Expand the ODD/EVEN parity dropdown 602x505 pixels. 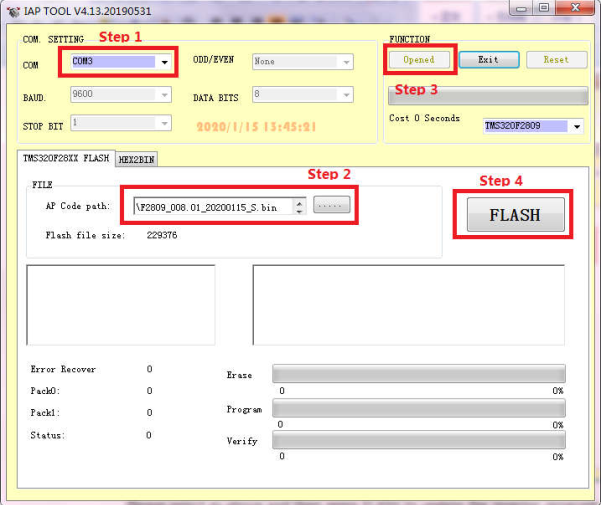(303, 61)
